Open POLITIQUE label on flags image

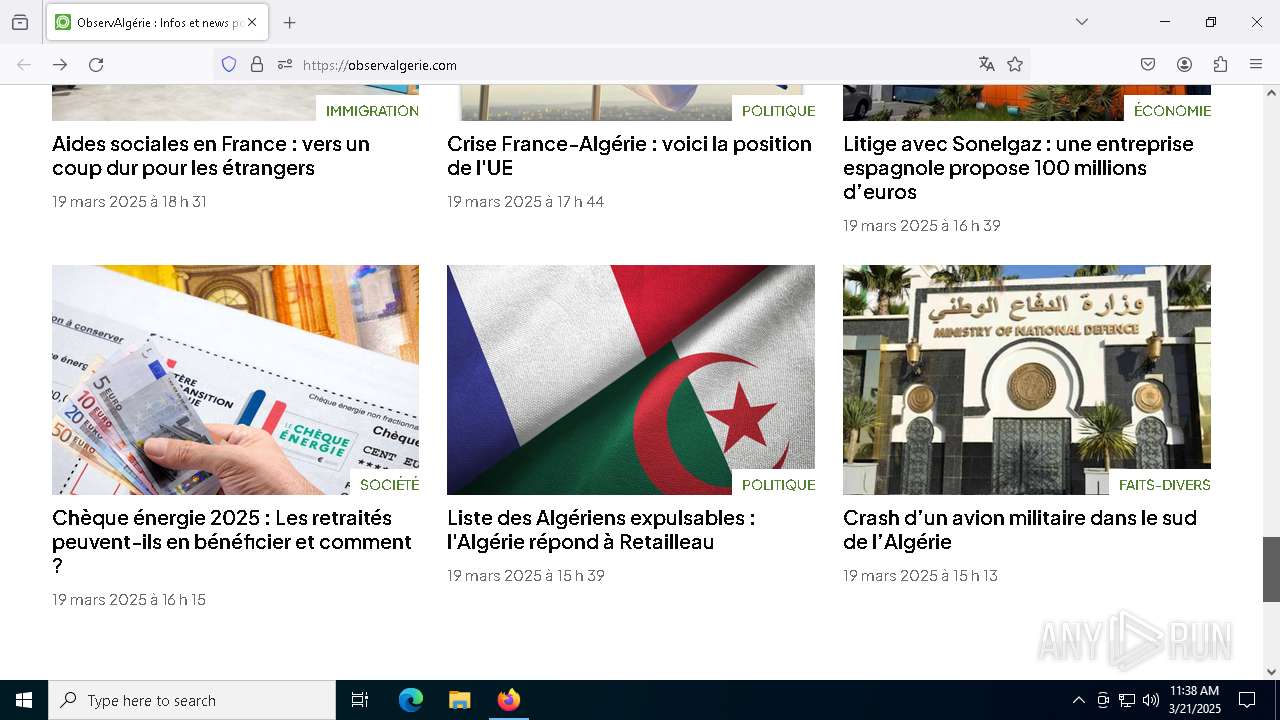[x=778, y=485]
